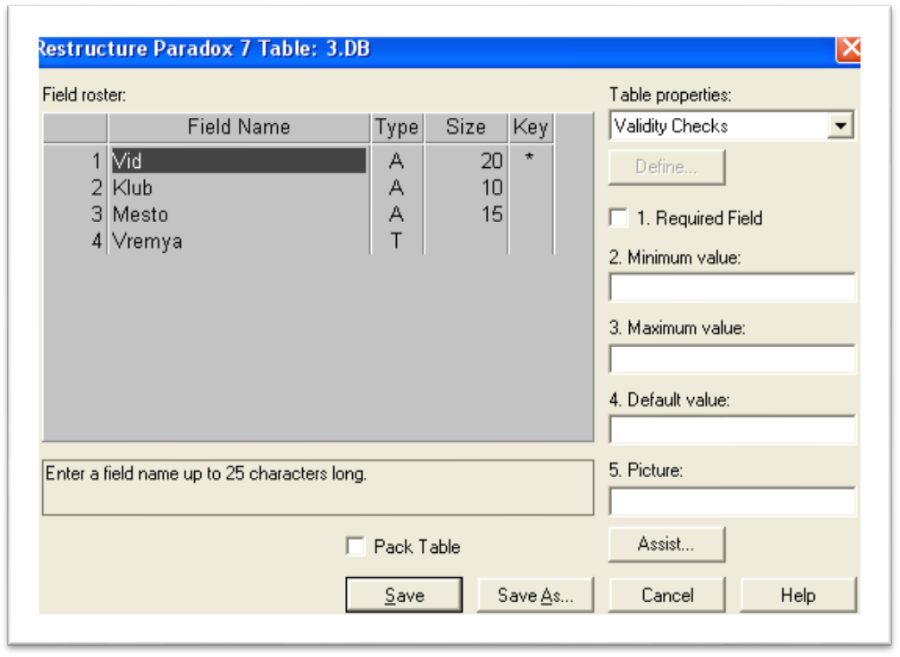Click the T type cell of Vremya
The height and width of the screenshot is (657, 900).
pyautogui.click(x=397, y=241)
